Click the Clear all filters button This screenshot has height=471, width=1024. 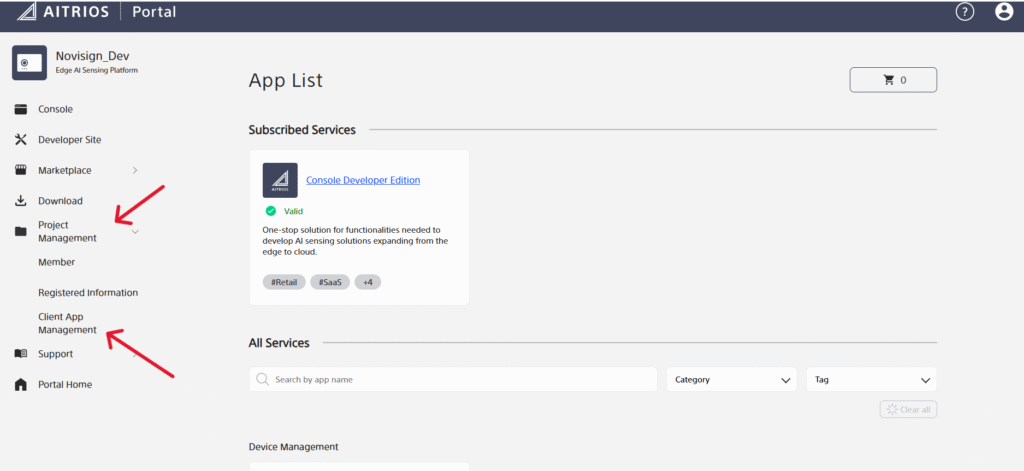click(x=908, y=410)
